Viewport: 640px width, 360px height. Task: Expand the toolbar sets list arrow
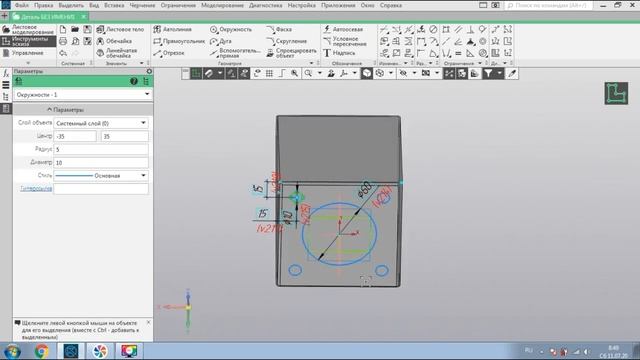click(28, 63)
